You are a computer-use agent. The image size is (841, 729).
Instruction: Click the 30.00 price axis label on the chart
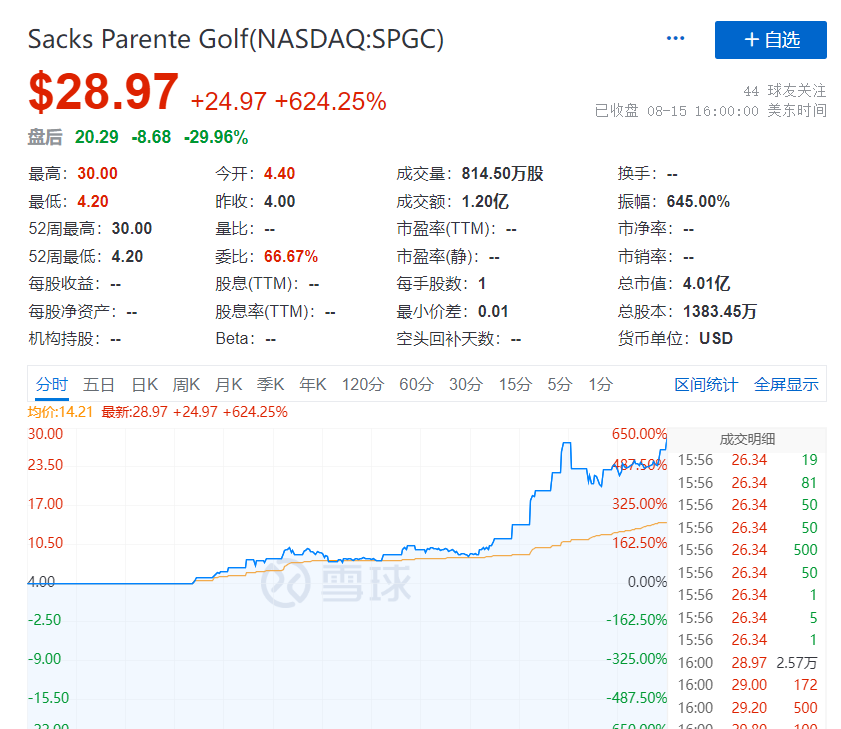45,433
